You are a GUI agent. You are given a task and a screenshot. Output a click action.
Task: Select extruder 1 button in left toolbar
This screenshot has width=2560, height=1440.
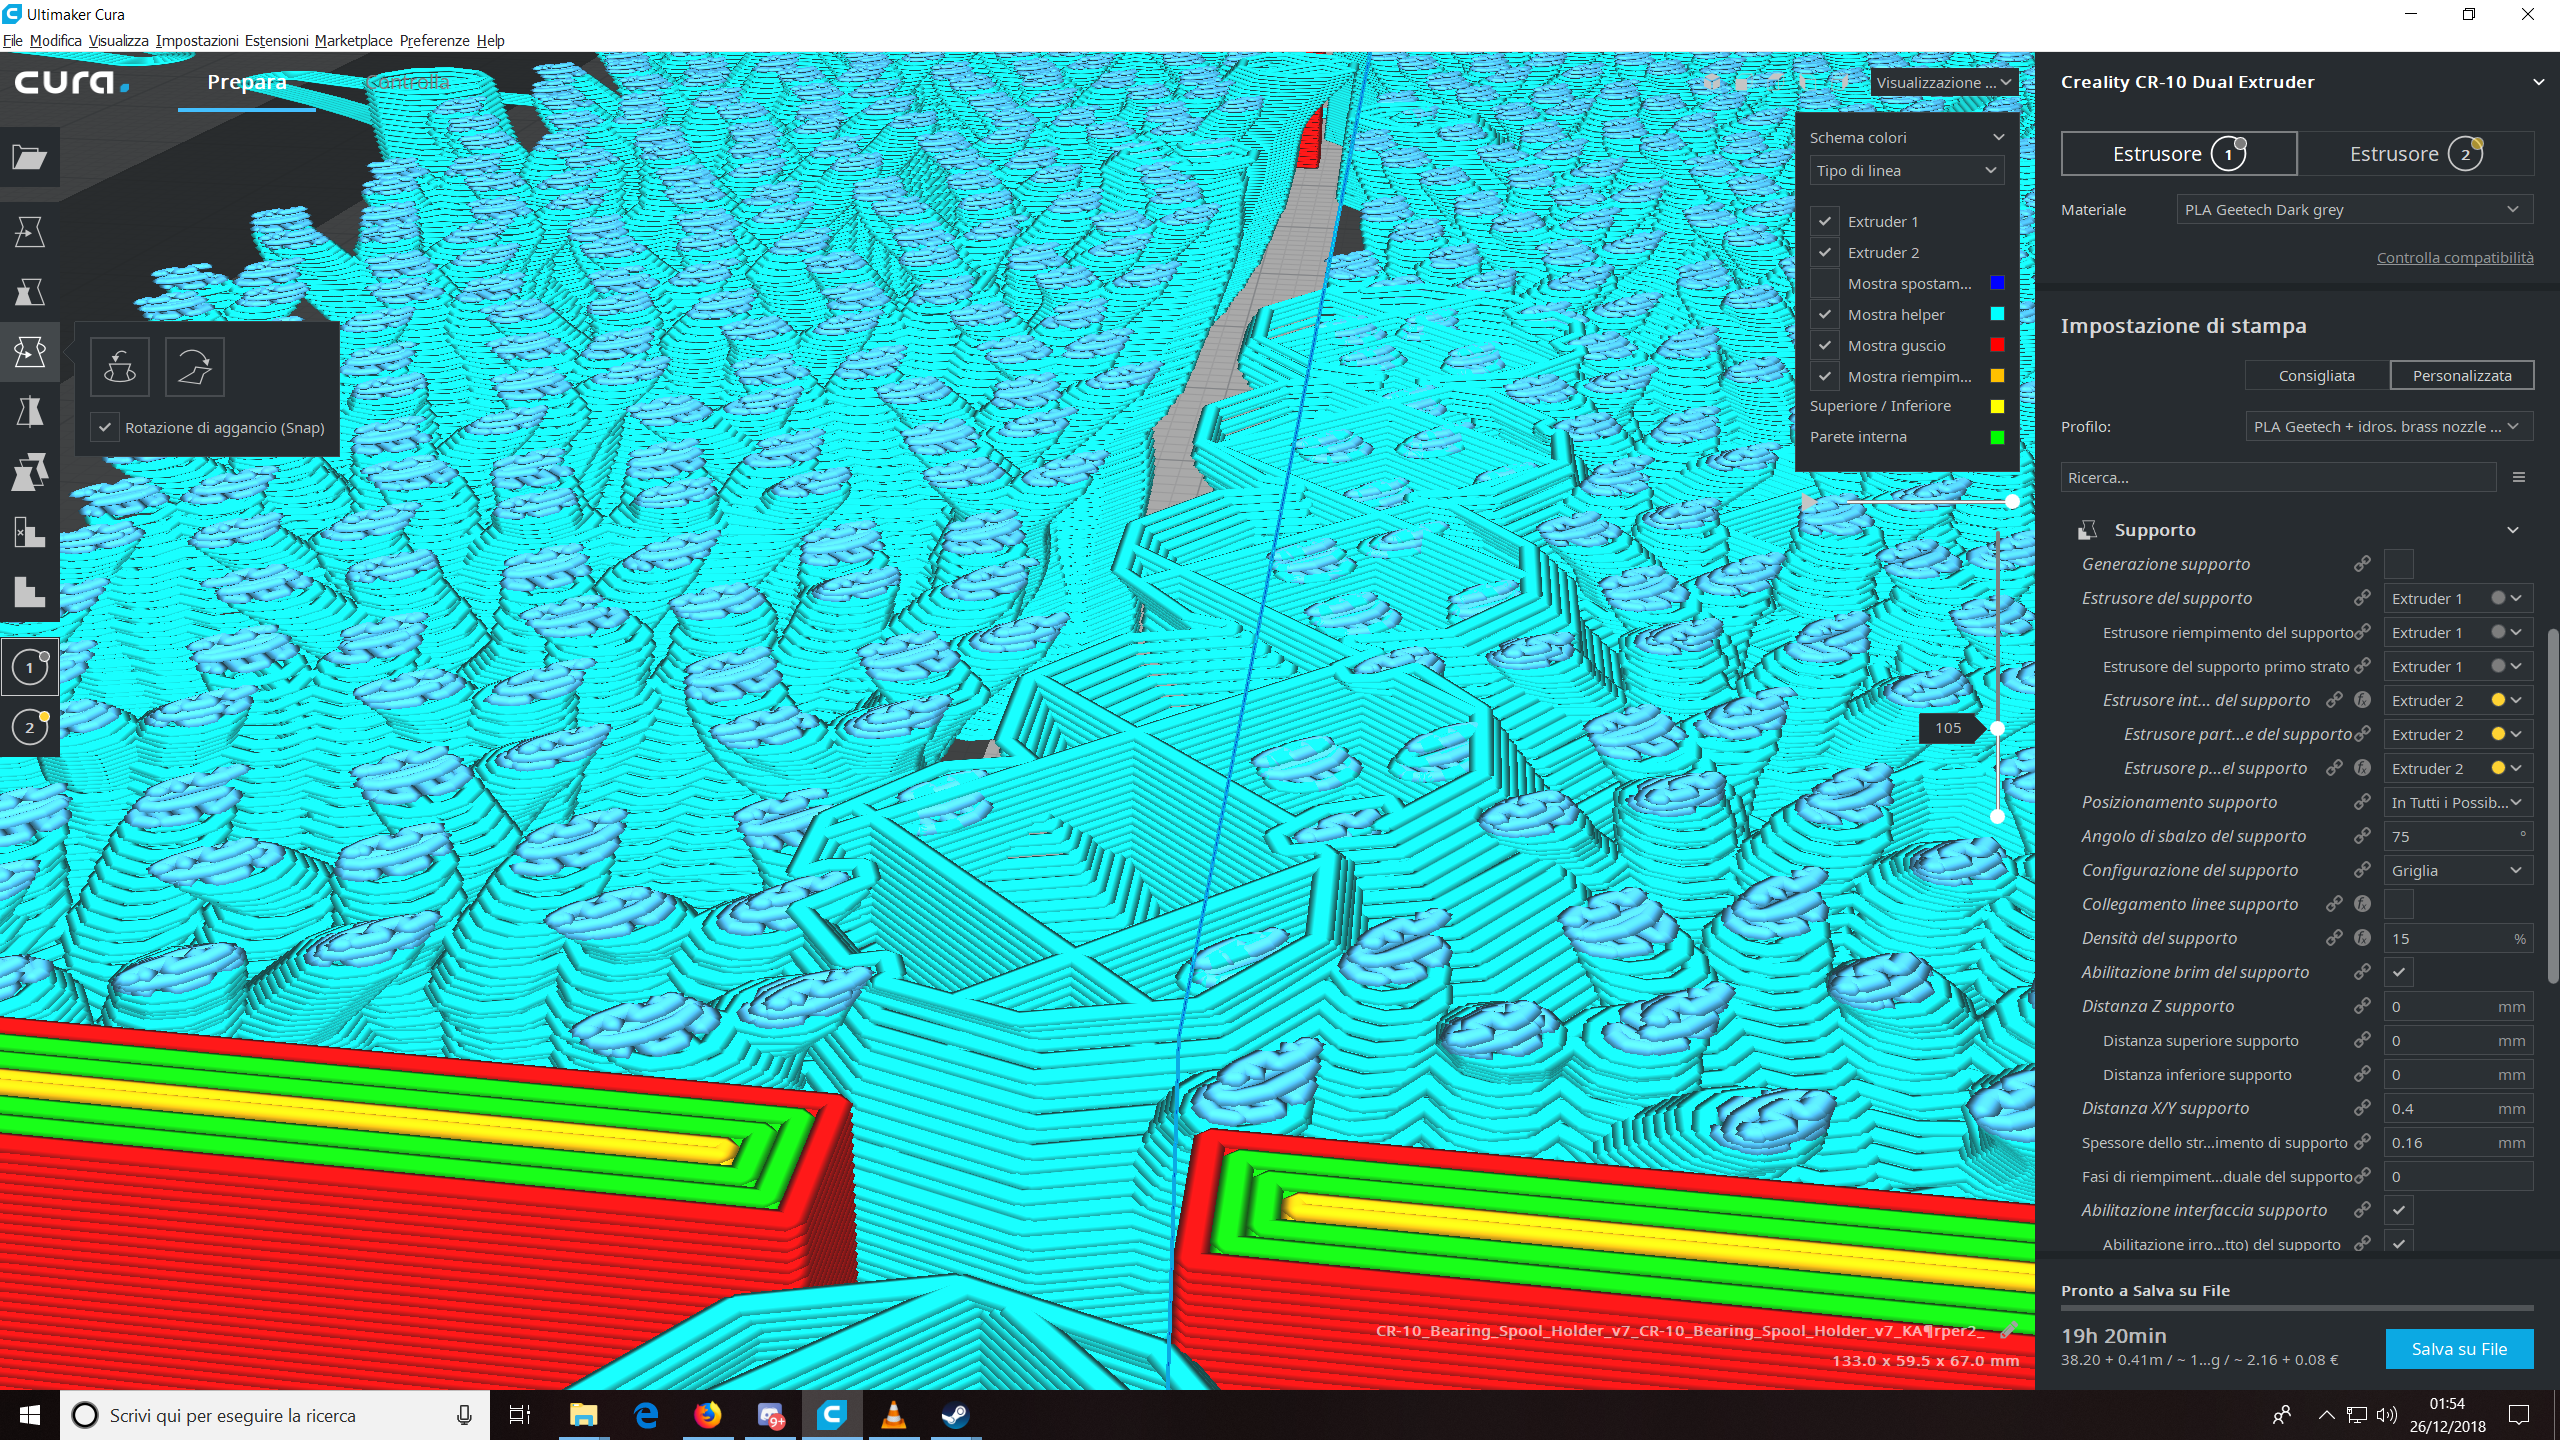[30, 667]
